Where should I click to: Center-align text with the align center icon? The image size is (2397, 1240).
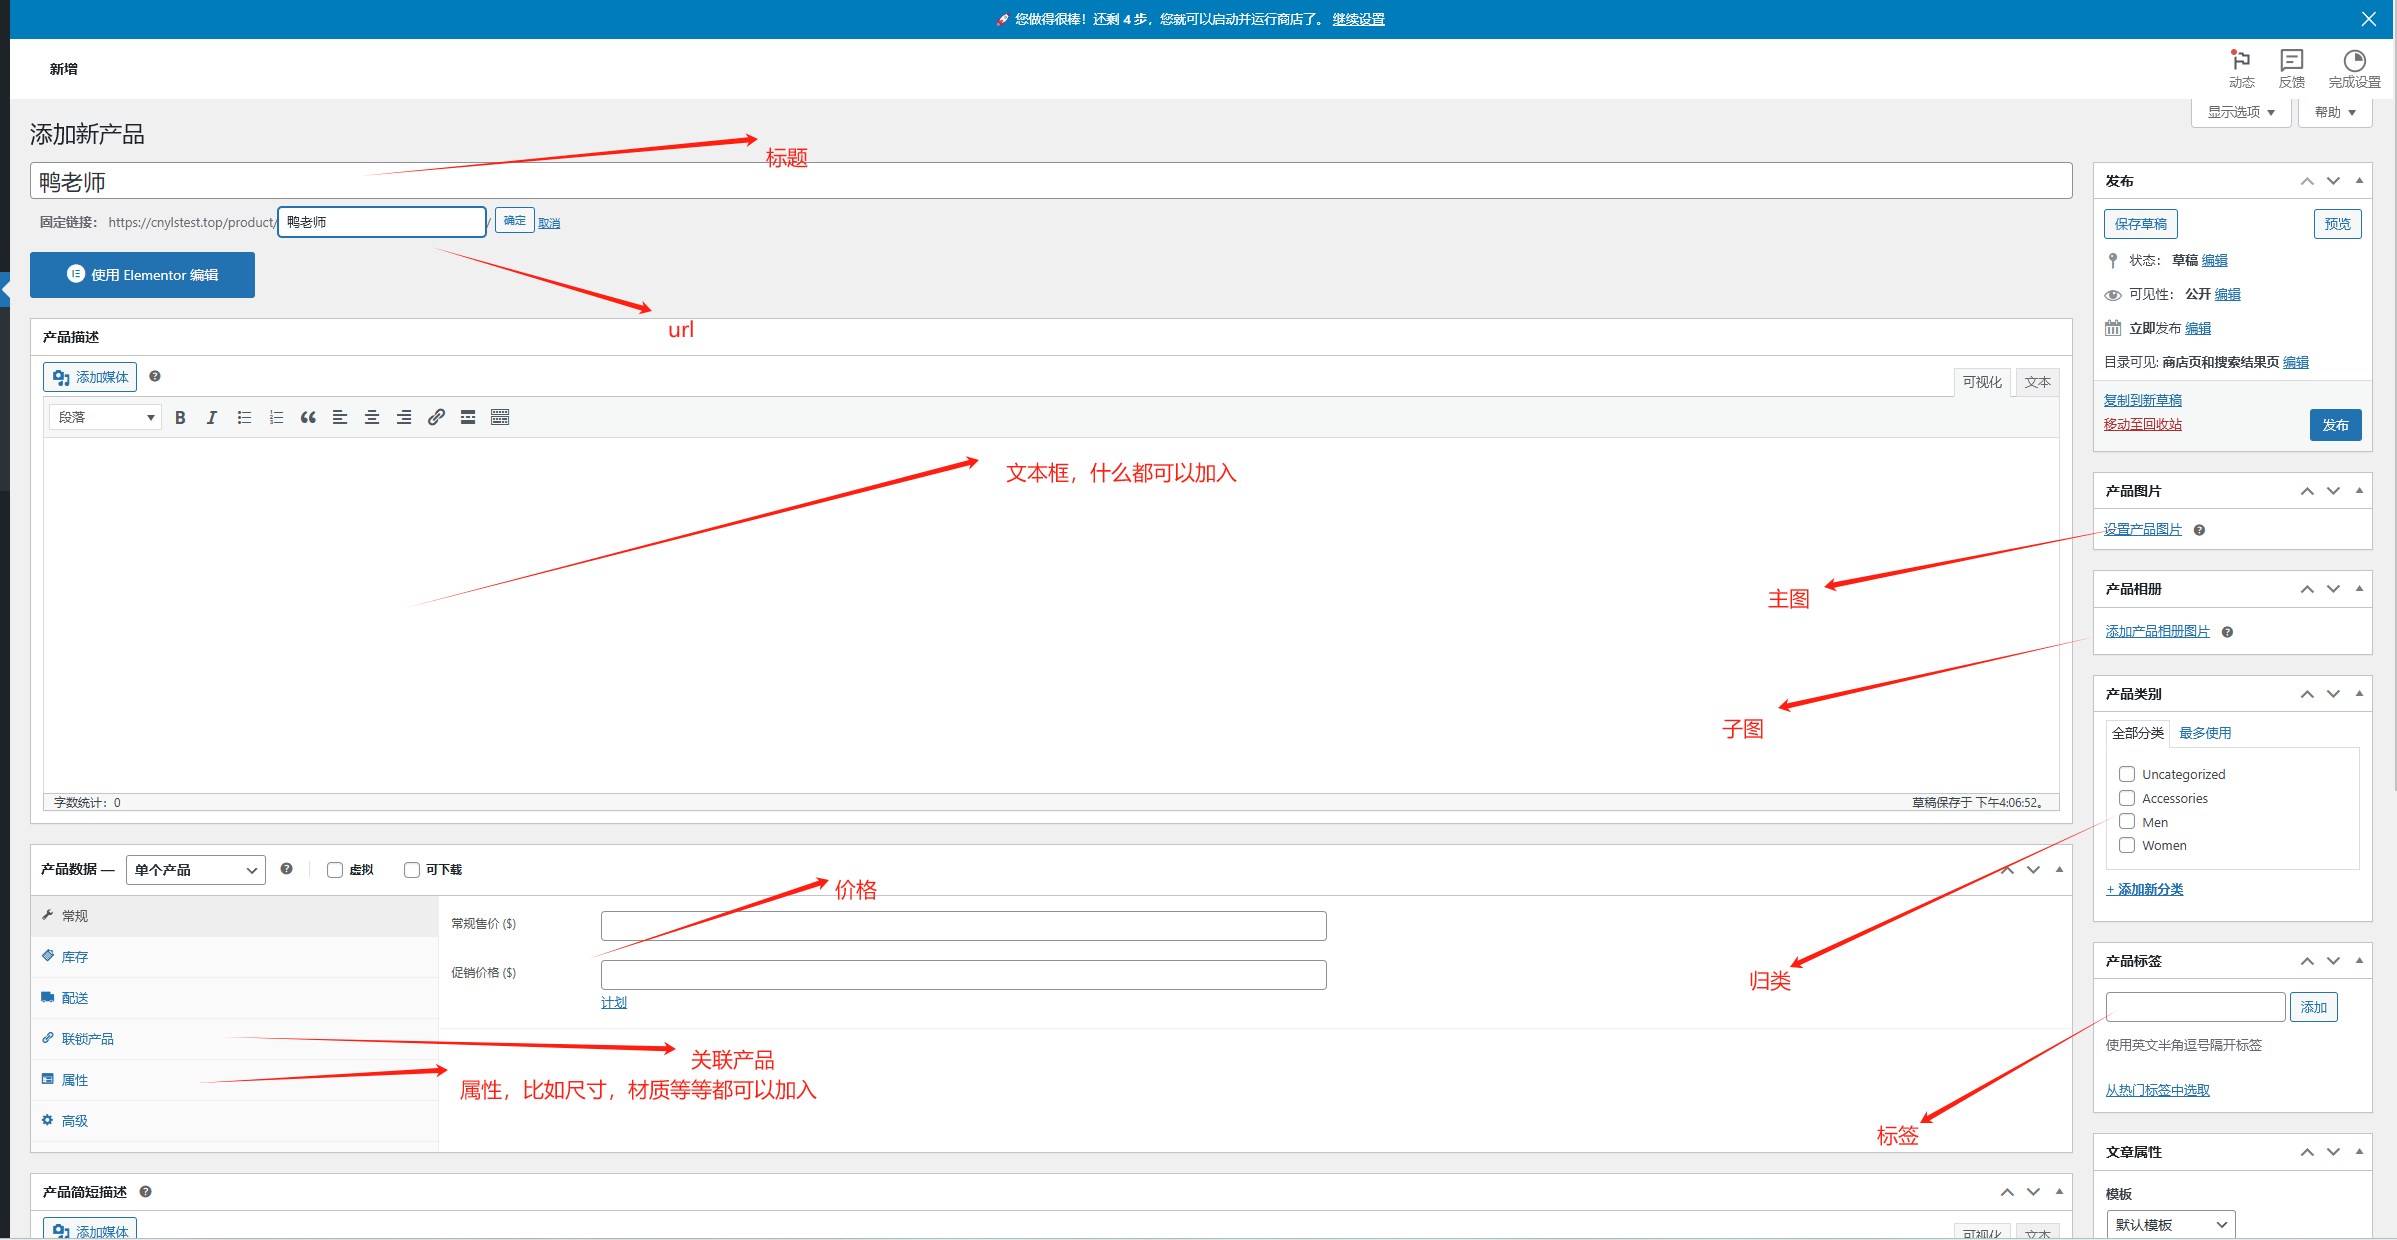click(372, 418)
